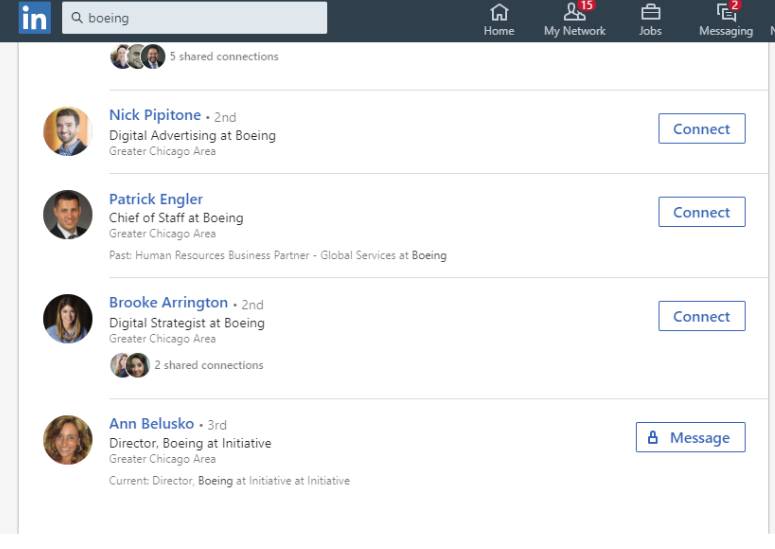
Task: Click 'Chief of Staff at Boeing' headline
Action: coord(176,218)
